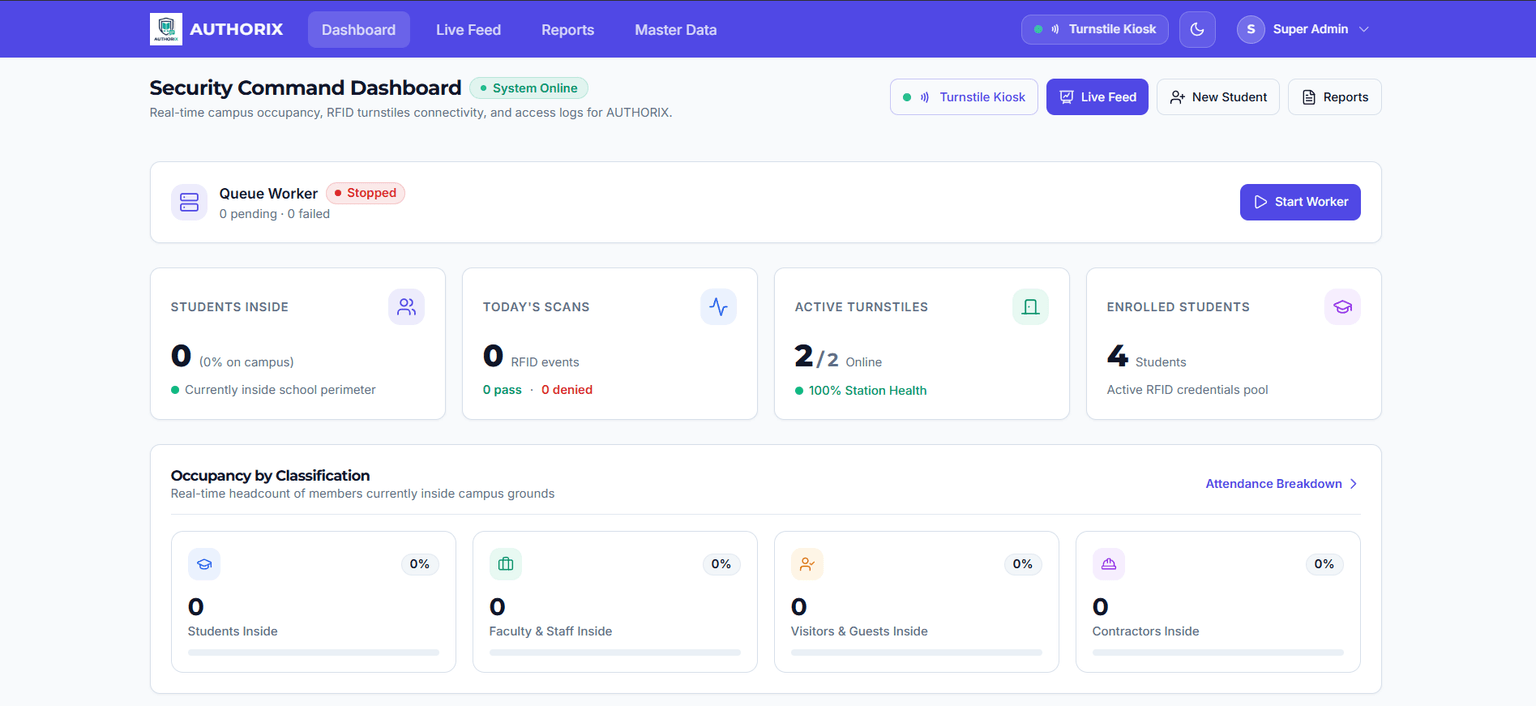Click 0% badge in Contractors tile
1536x706 pixels.
point(1324,564)
